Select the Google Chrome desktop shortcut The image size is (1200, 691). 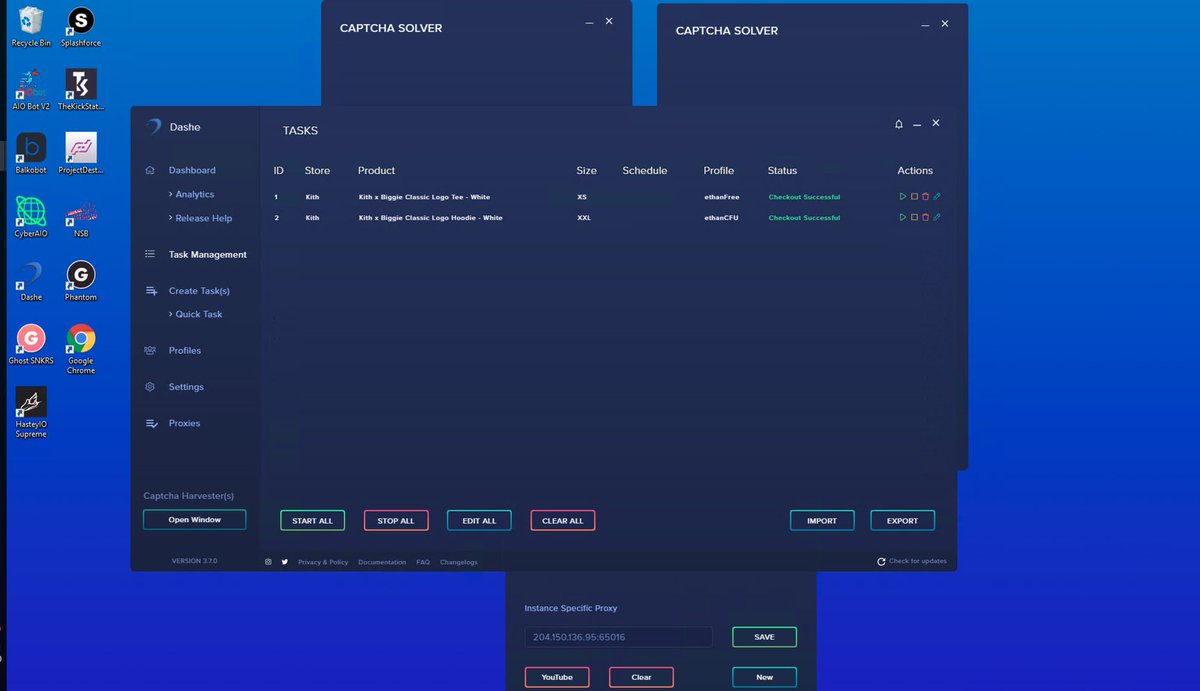(x=81, y=348)
